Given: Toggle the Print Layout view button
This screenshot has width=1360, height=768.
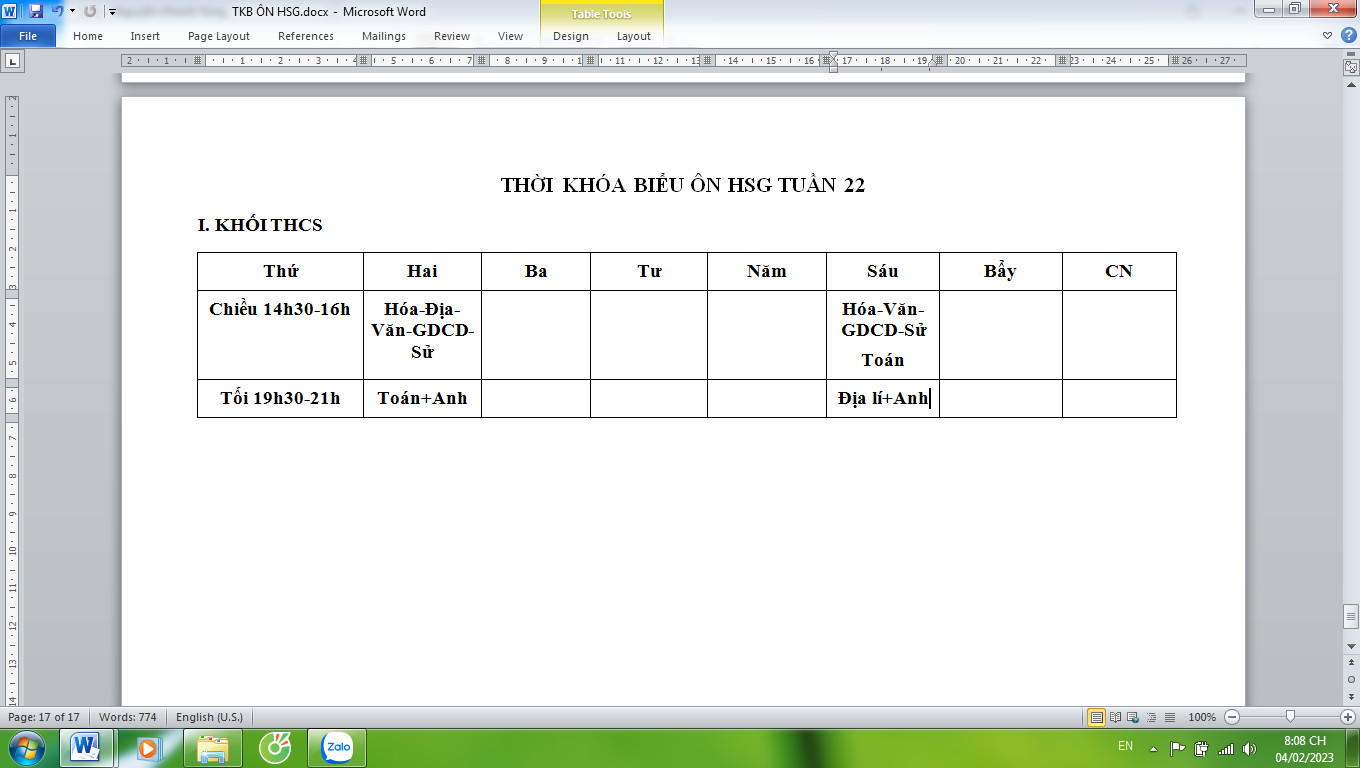Looking at the screenshot, I should (1097, 717).
